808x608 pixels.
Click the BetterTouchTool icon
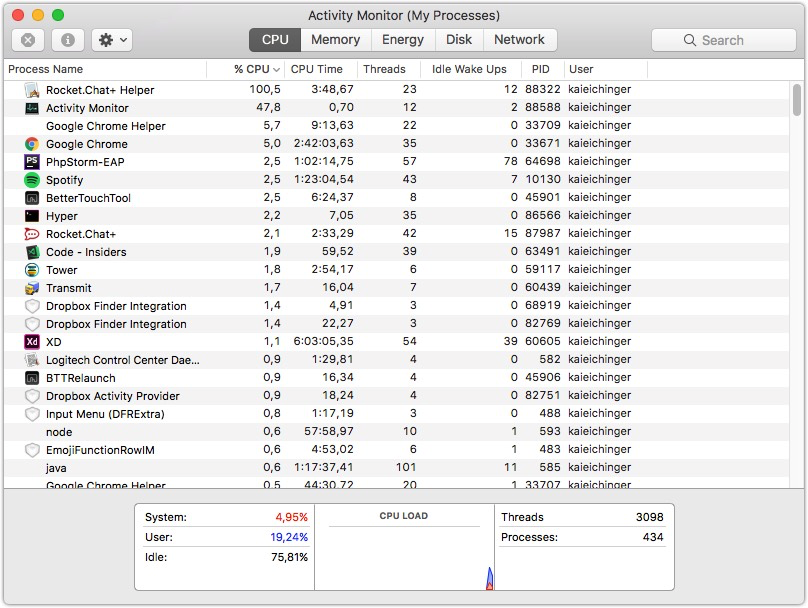click(32, 198)
